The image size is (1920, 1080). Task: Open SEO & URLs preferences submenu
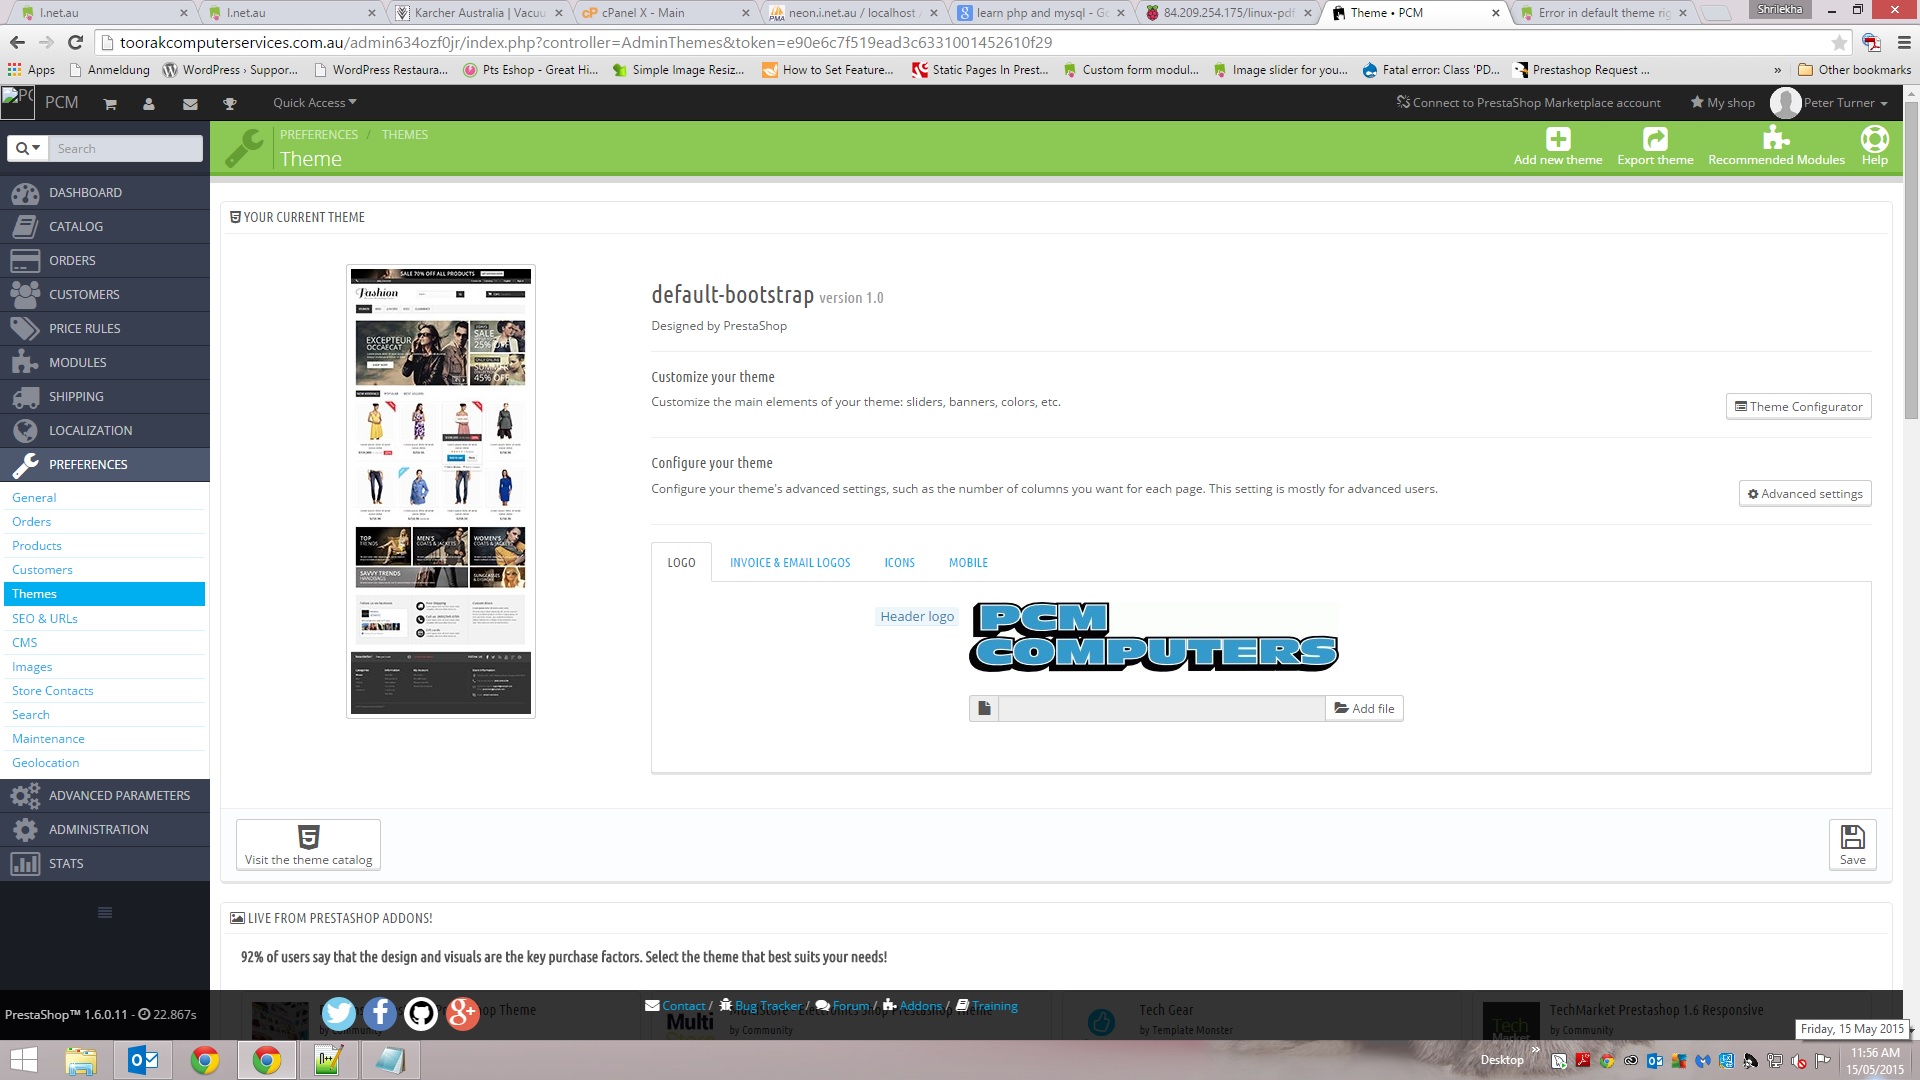(x=45, y=618)
